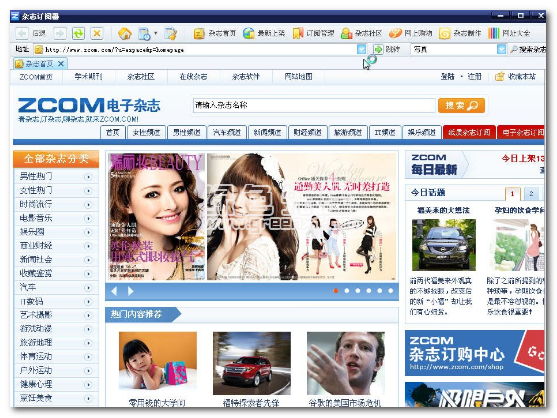Click the 注册 register link
557x418 pixels.
click(x=474, y=76)
